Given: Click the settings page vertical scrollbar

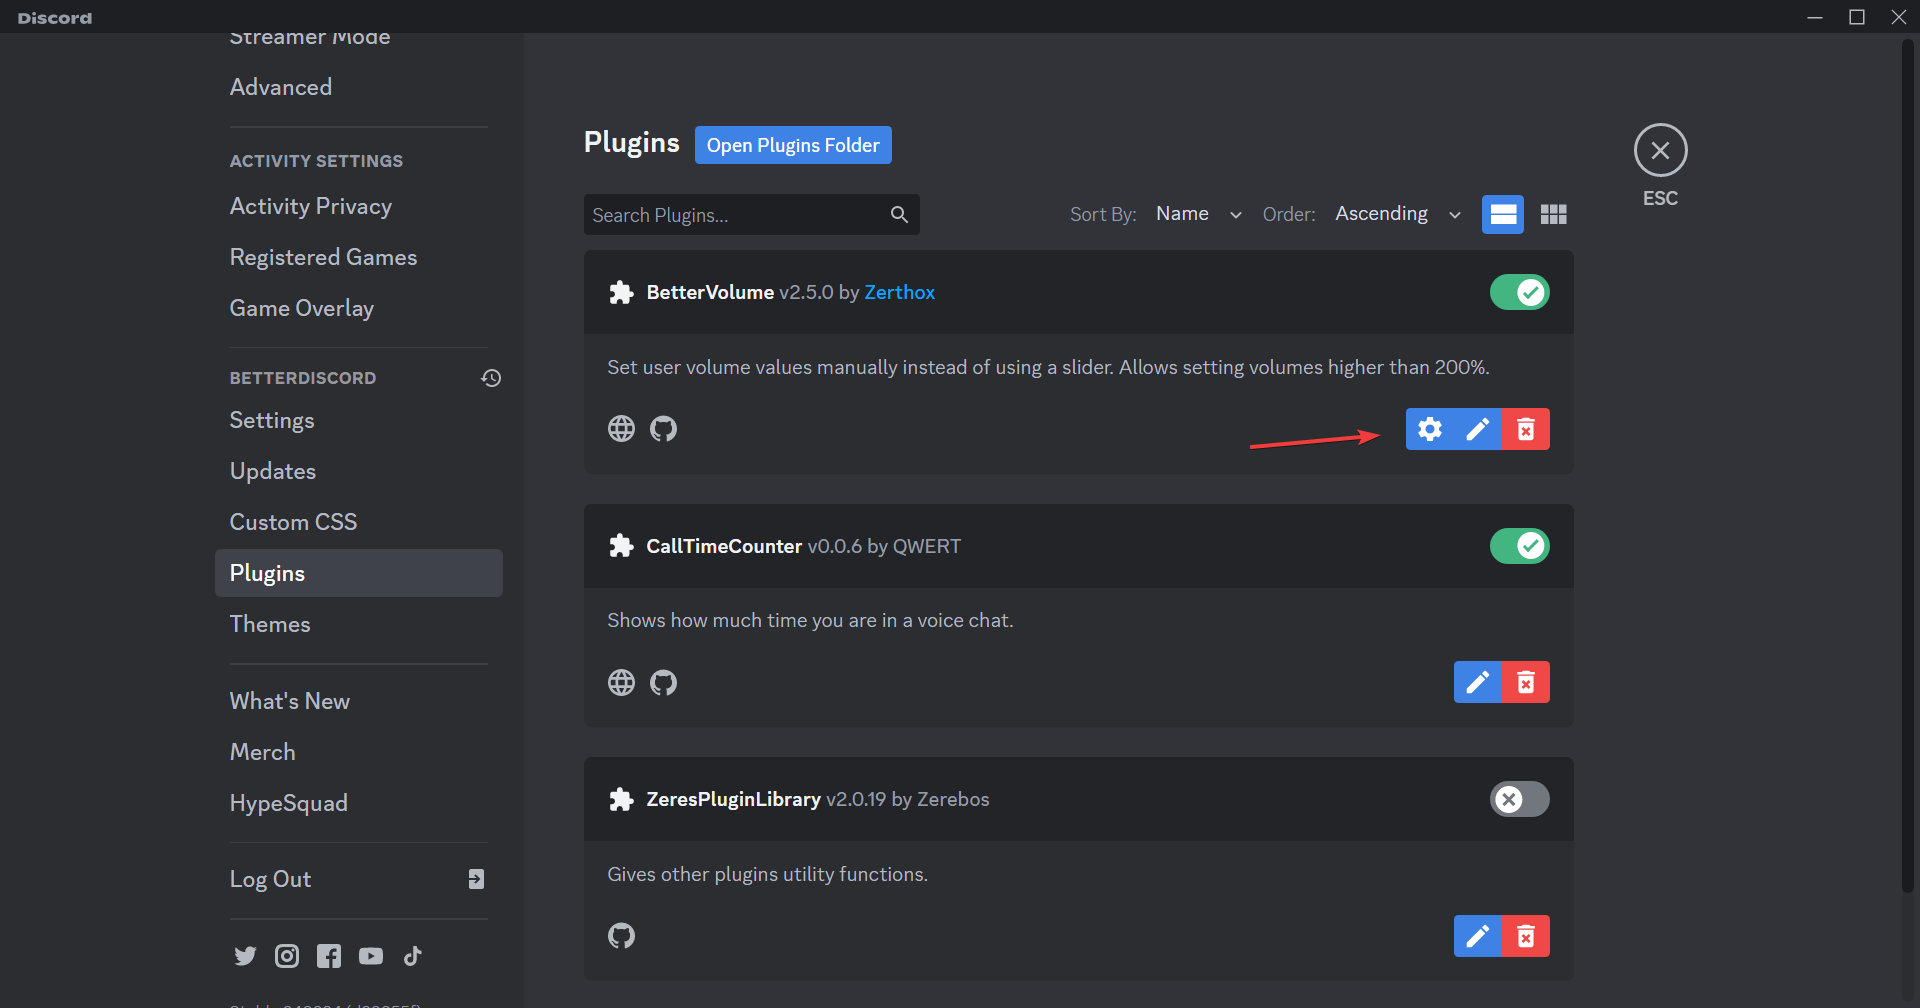Looking at the screenshot, I should 1908,465.
